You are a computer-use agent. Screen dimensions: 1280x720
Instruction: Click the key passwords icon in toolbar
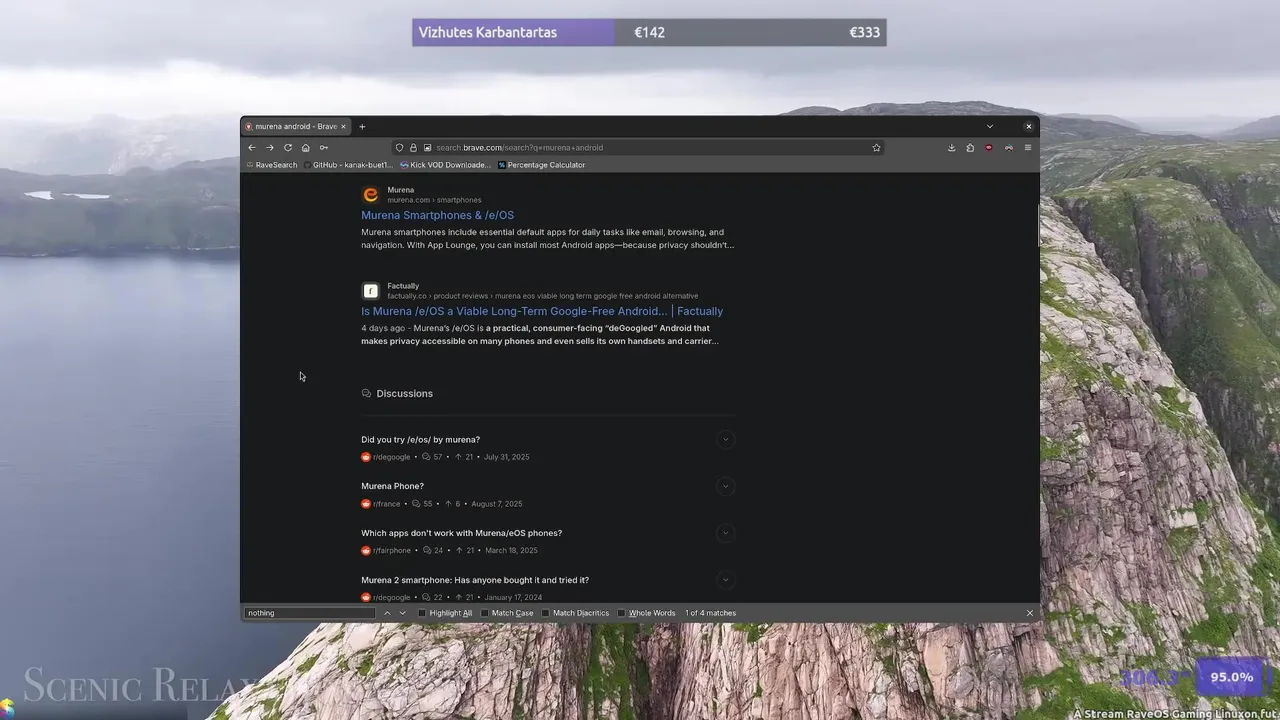[x=323, y=147]
